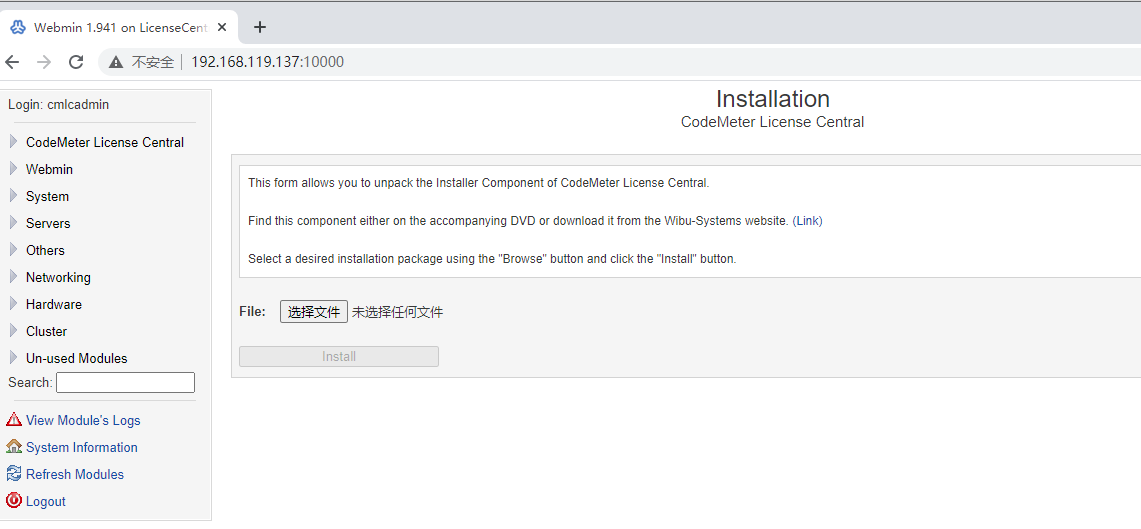Viewport: 1141px width, 529px height.
Task: Click the Logout link
Action: 46,501
